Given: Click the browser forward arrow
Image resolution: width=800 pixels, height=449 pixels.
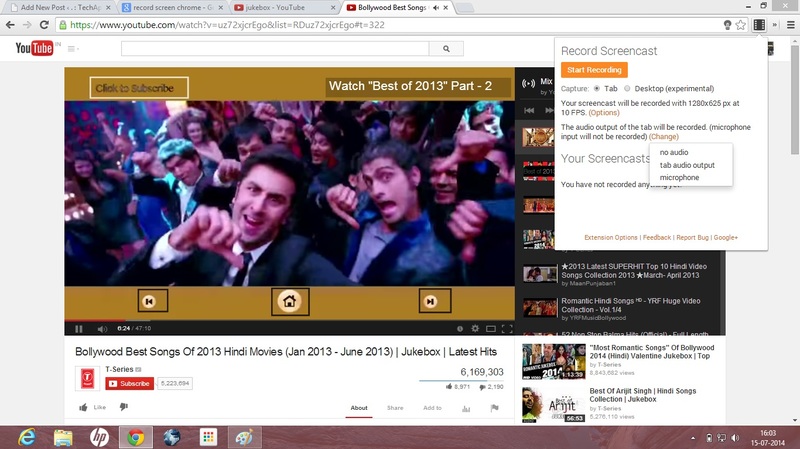Looking at the screenshot, I should point(27,24).
